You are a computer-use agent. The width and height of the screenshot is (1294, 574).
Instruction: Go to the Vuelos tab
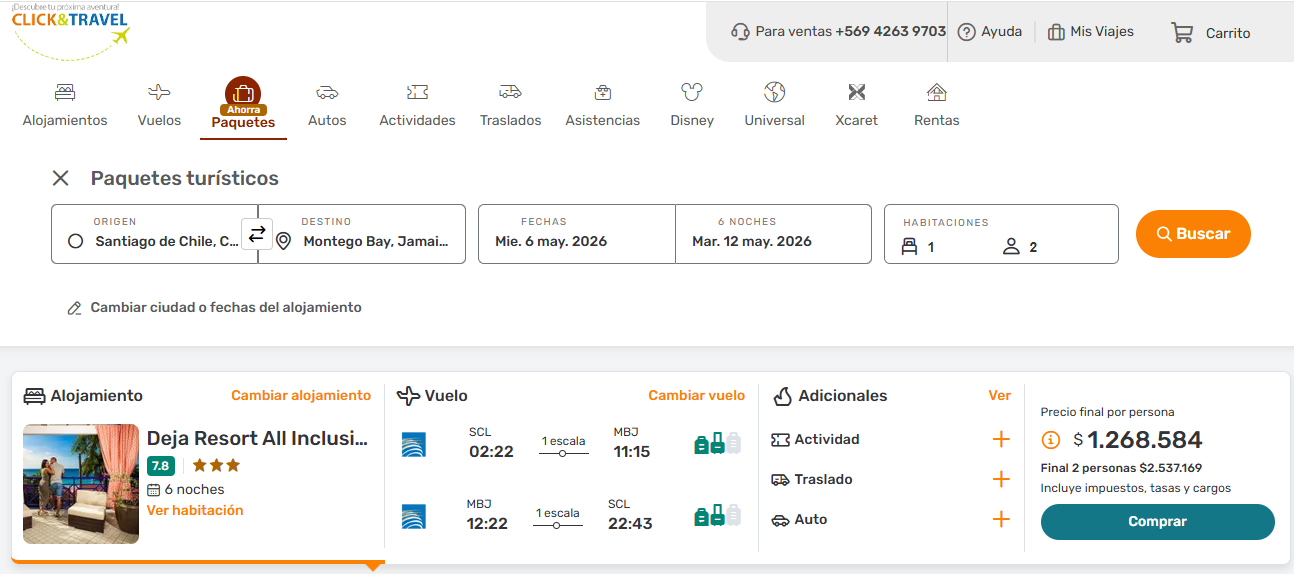click(x=159, y=105)
